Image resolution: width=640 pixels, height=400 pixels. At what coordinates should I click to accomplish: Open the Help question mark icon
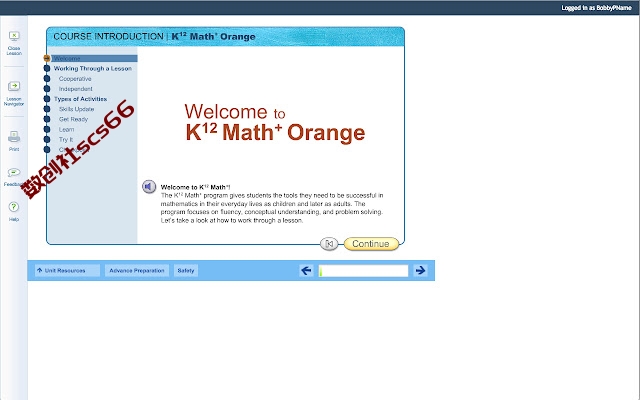click(x=13, y=207)
